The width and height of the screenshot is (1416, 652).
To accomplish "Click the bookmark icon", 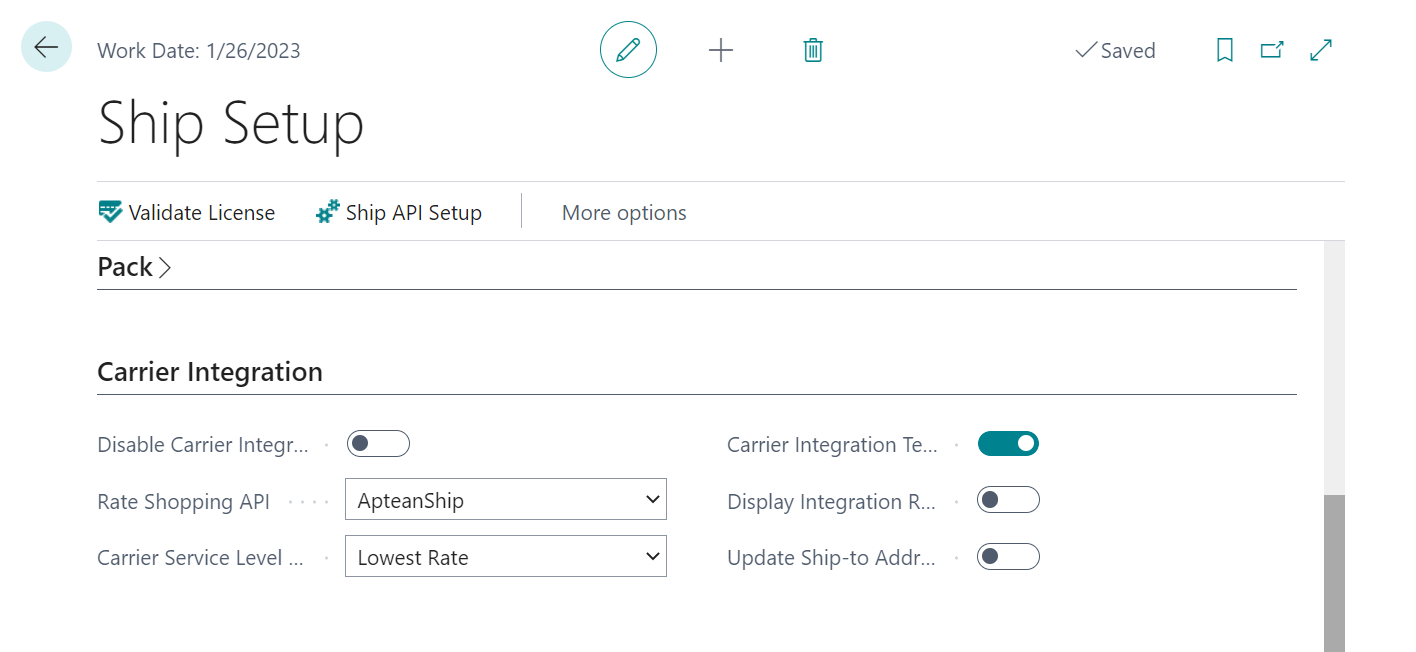I will [x=1224, y=50].
